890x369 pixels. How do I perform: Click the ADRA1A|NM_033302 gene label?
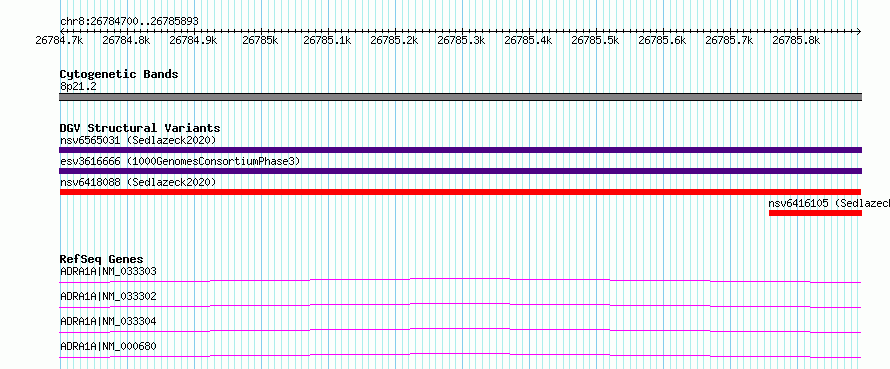(x=108, y=296)
